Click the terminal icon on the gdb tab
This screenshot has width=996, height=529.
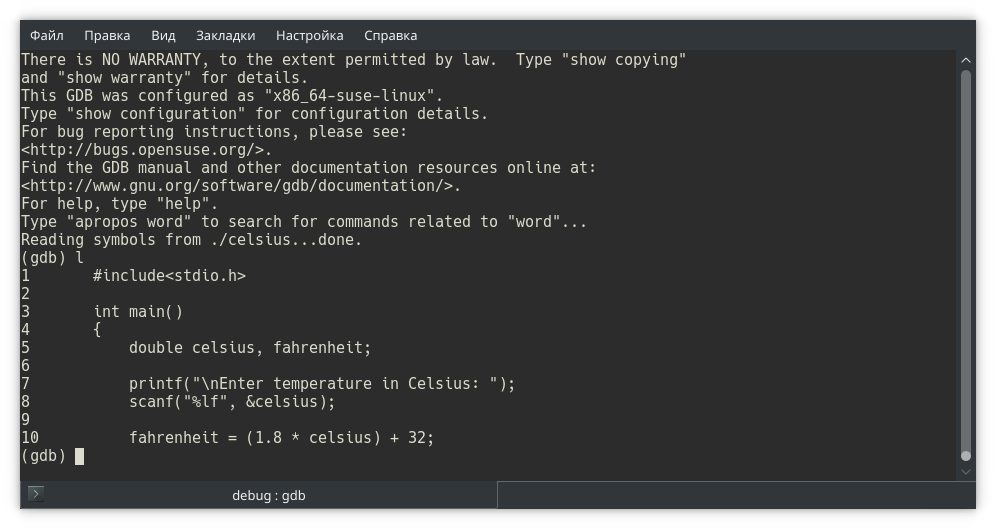36,494
